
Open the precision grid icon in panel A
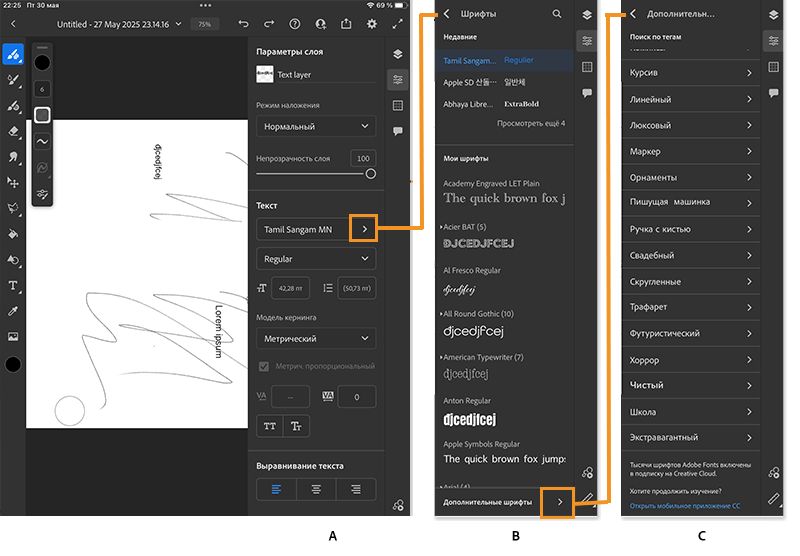pos(397,106)
